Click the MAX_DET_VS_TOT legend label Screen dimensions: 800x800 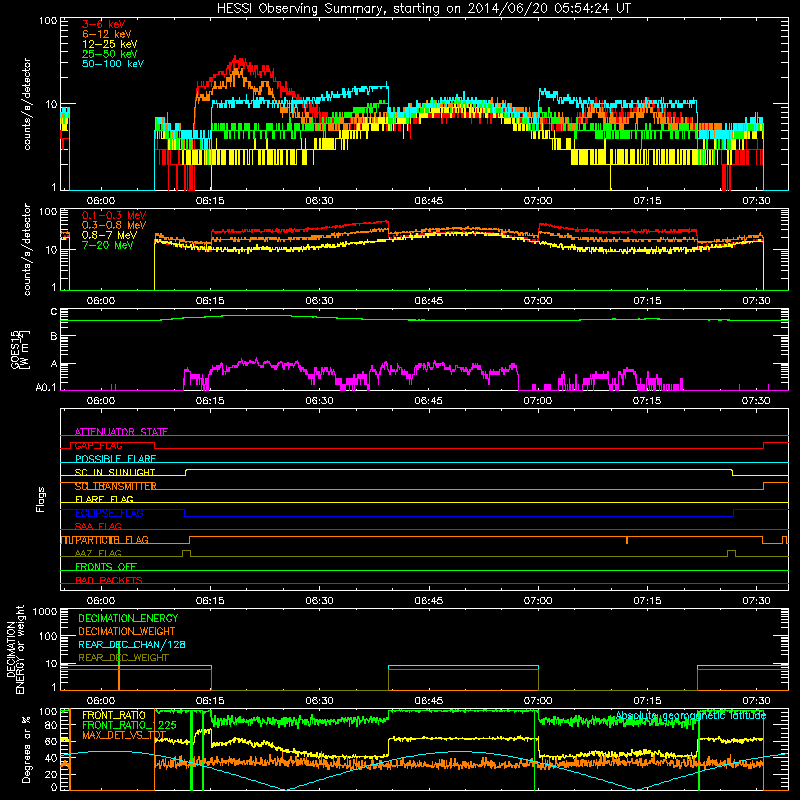pos(124,735)
